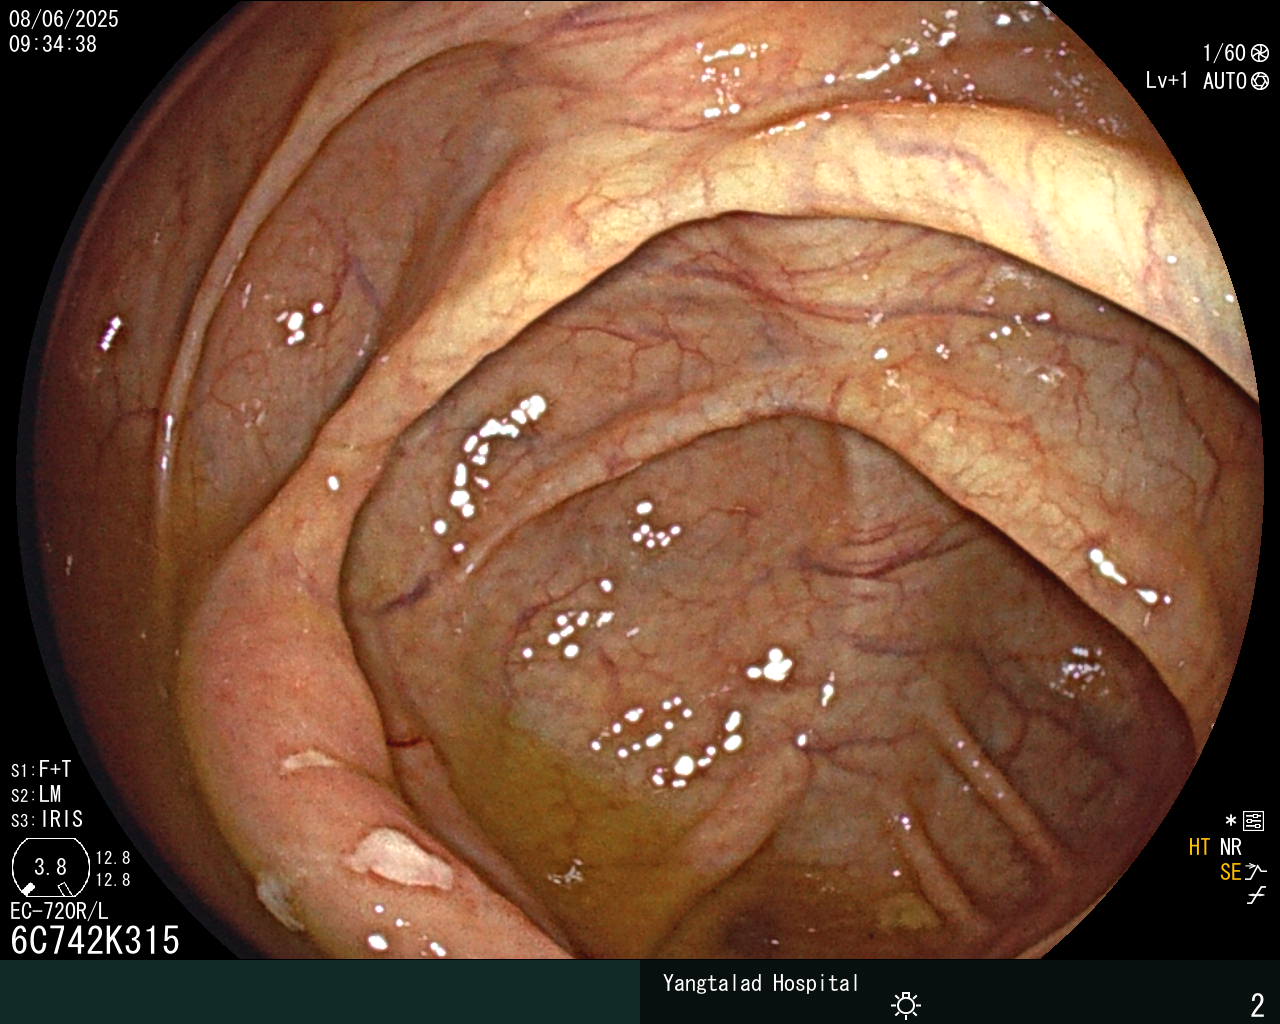Screen dimensions: 1280x1024
Task: Click the structure emphasis curve icon beside SE
Action: click(x=1256, y=872)
